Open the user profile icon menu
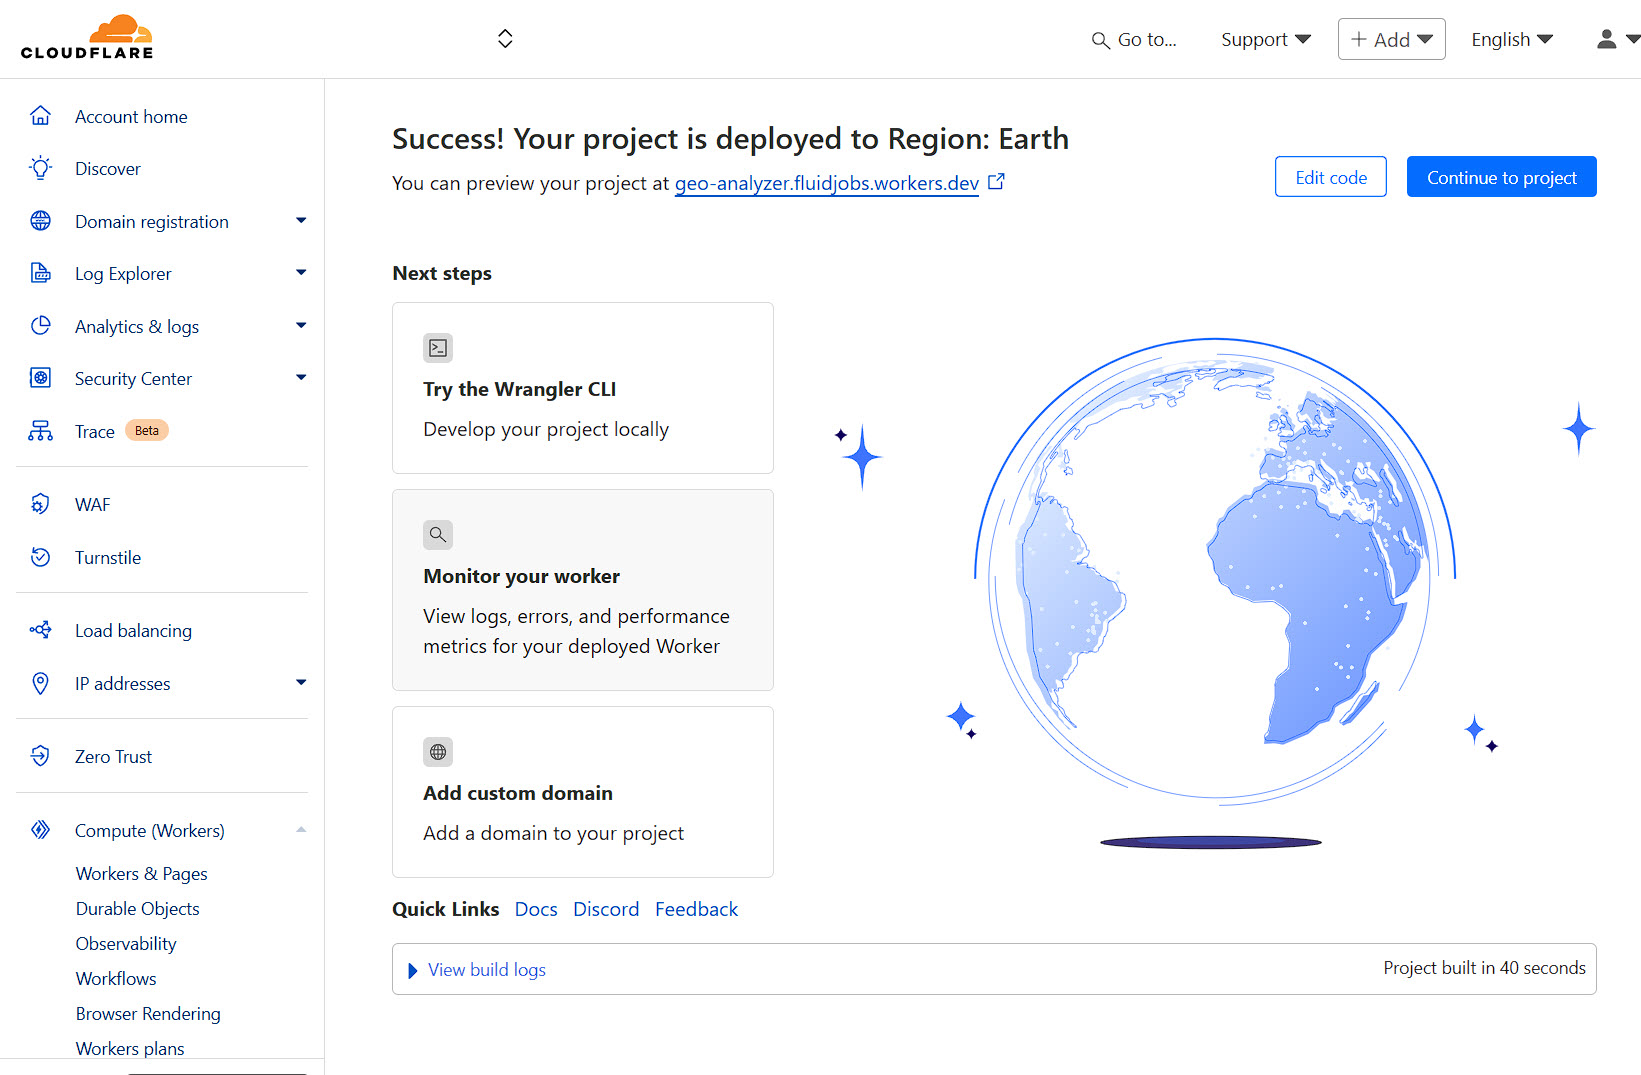Image resolution: width=1641 pixels, height=1075 pixels. (1616, 39)
